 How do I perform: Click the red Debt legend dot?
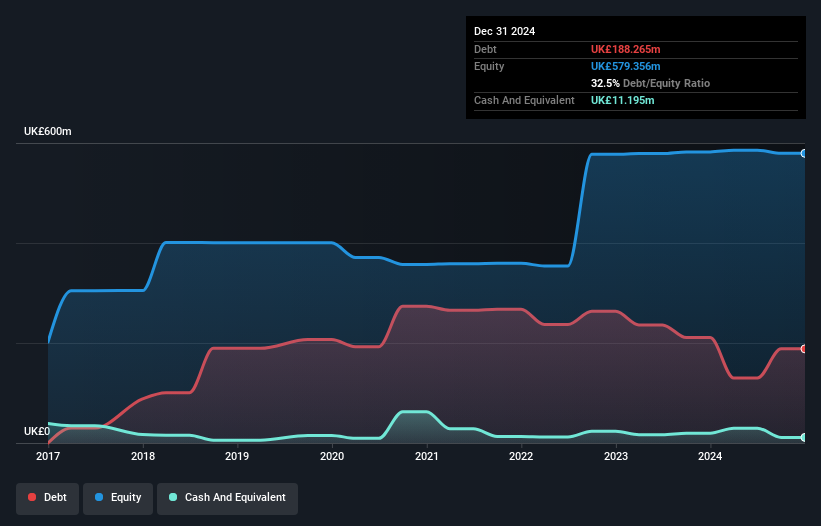pos(32,497)
